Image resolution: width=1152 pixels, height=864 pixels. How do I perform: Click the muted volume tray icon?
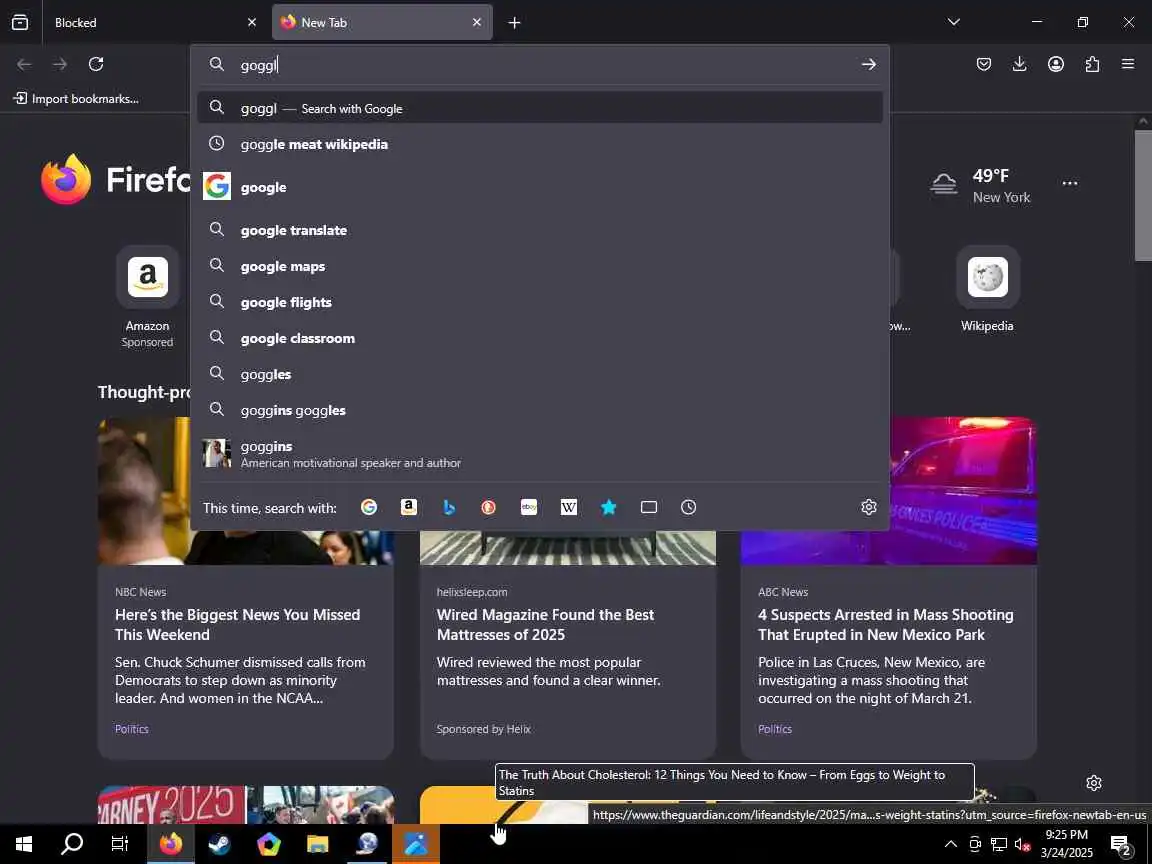1022,844
